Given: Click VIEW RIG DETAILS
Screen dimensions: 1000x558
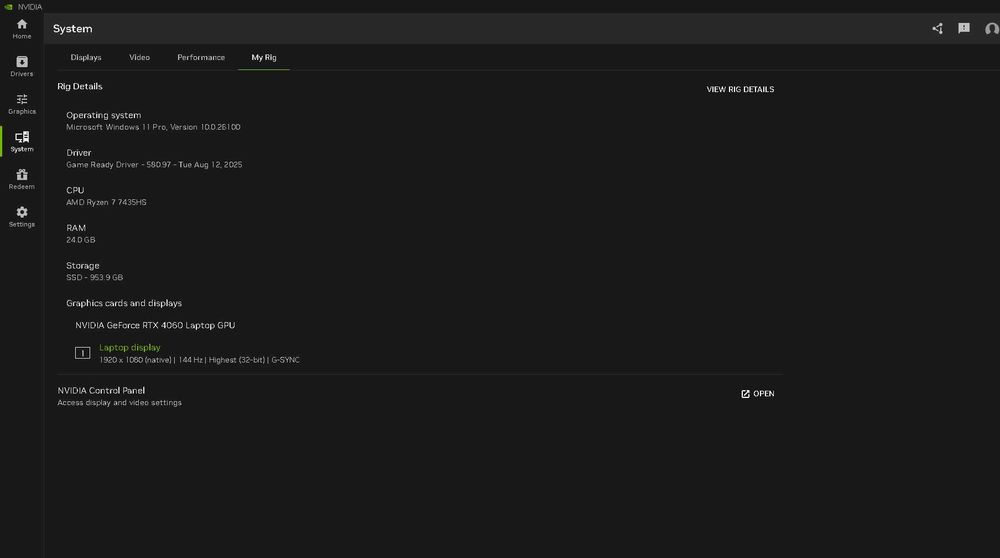Looking at the screenshot, I should pyautogui.click(x=740, y=89).
